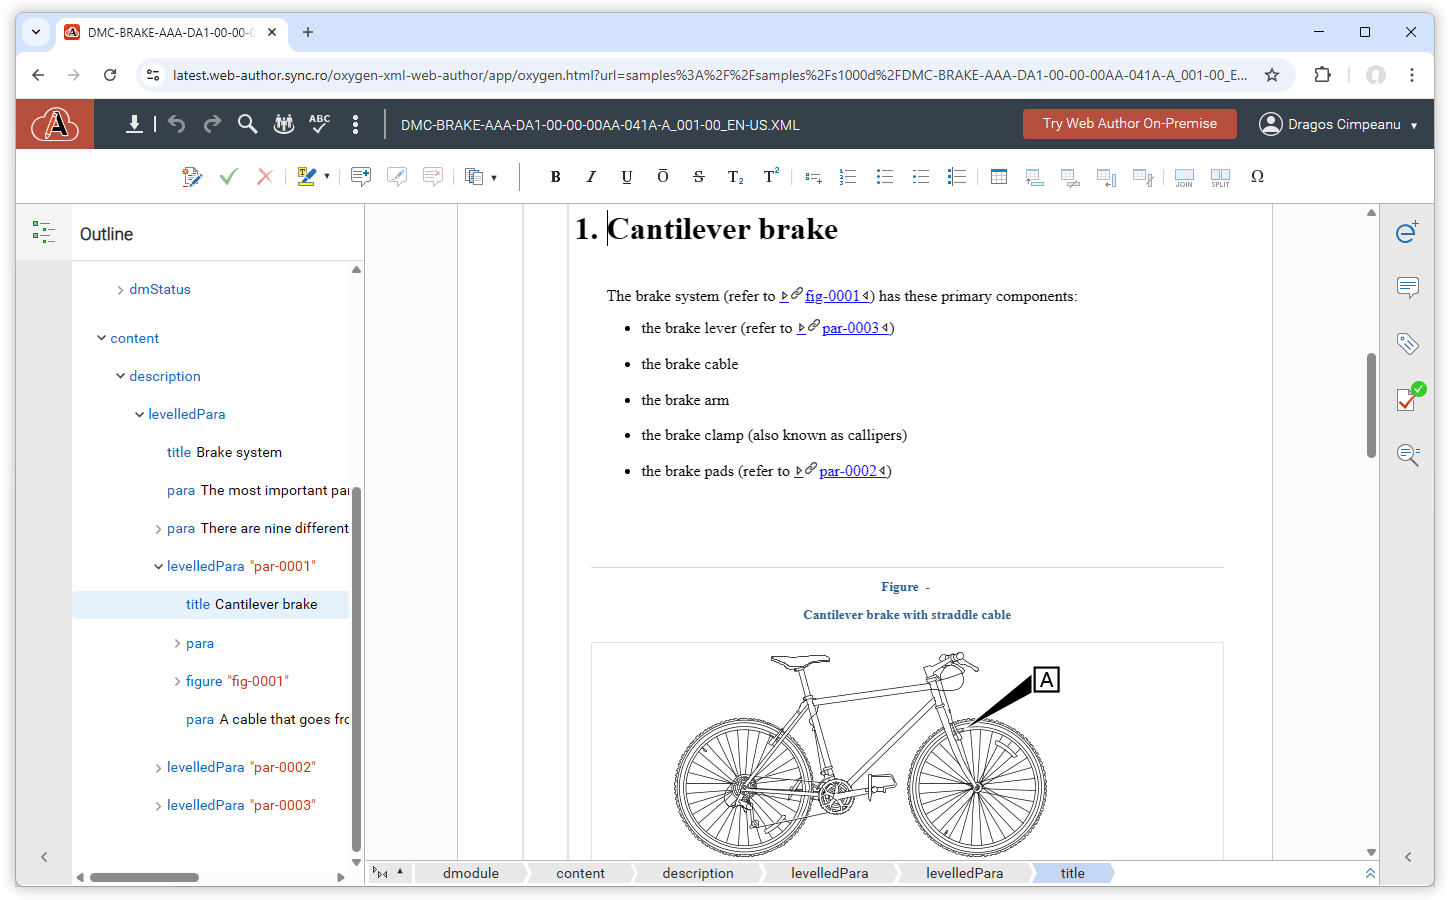Image resolution: width=1450 pixels, height=900 pixels.
Task: Toggle track changes mode
Action: pos(192,176)
